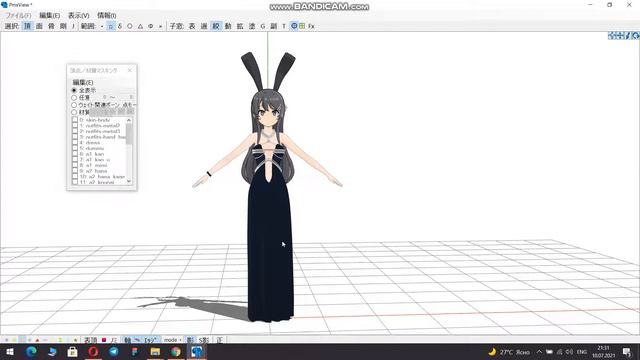Open Figma from taskbar

coord(135,352)
